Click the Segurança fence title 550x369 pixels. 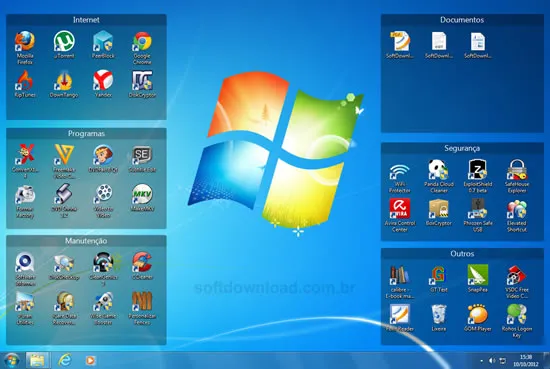click(x=462, y=148)
